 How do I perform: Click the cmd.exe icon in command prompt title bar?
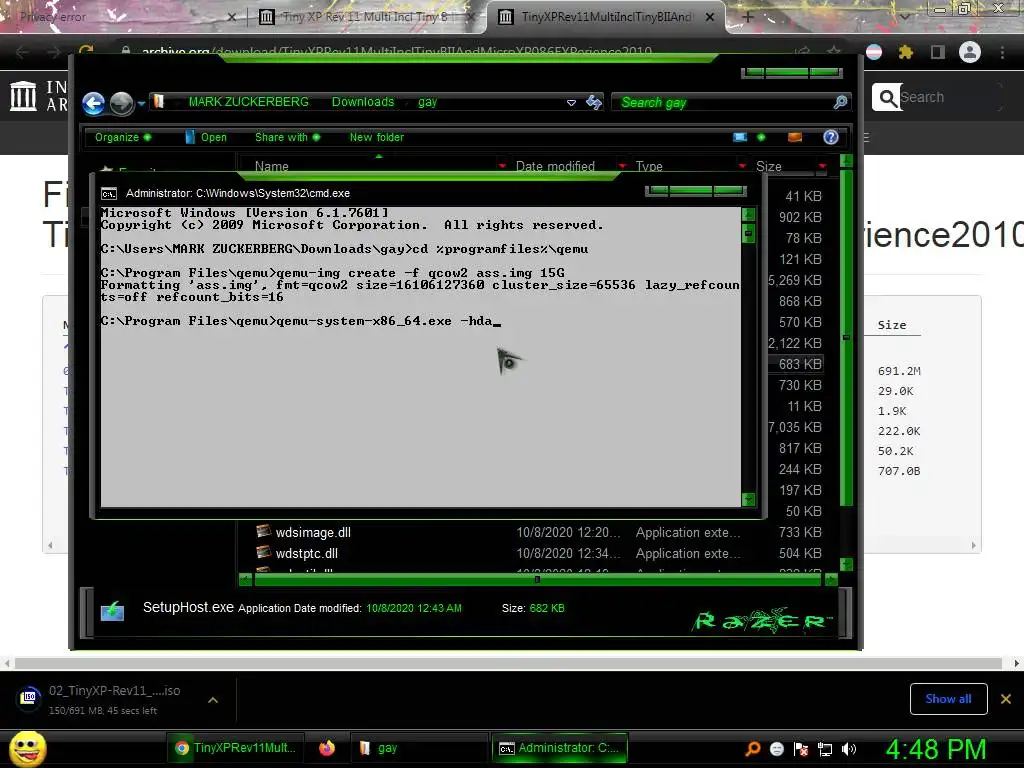tap(108, 193)
